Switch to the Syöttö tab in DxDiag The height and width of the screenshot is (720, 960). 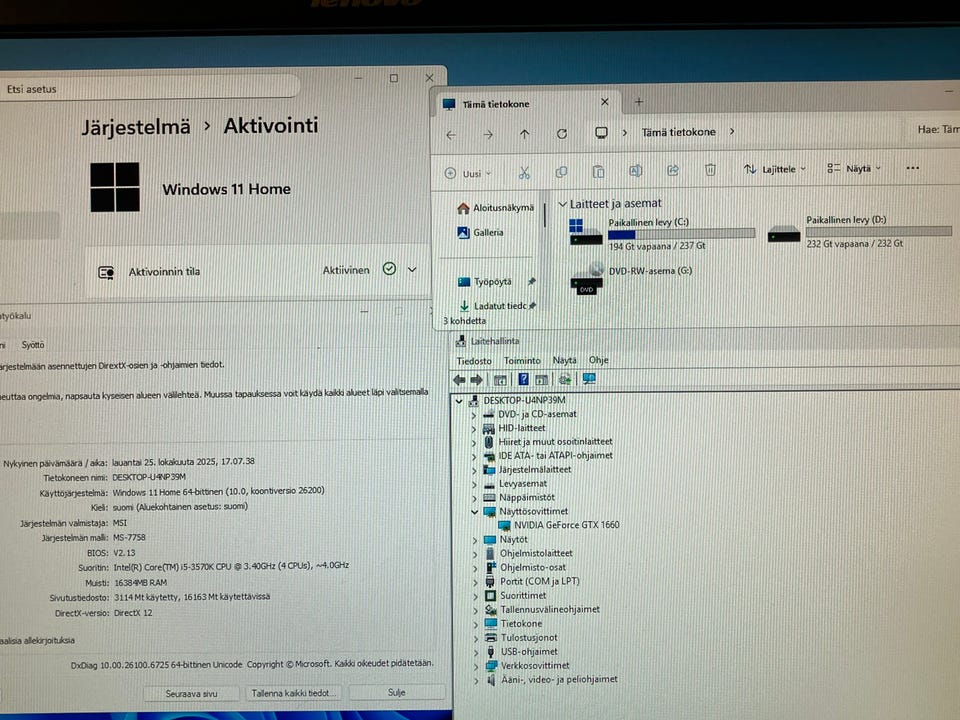pyautogui.click(x=32, y=345)
